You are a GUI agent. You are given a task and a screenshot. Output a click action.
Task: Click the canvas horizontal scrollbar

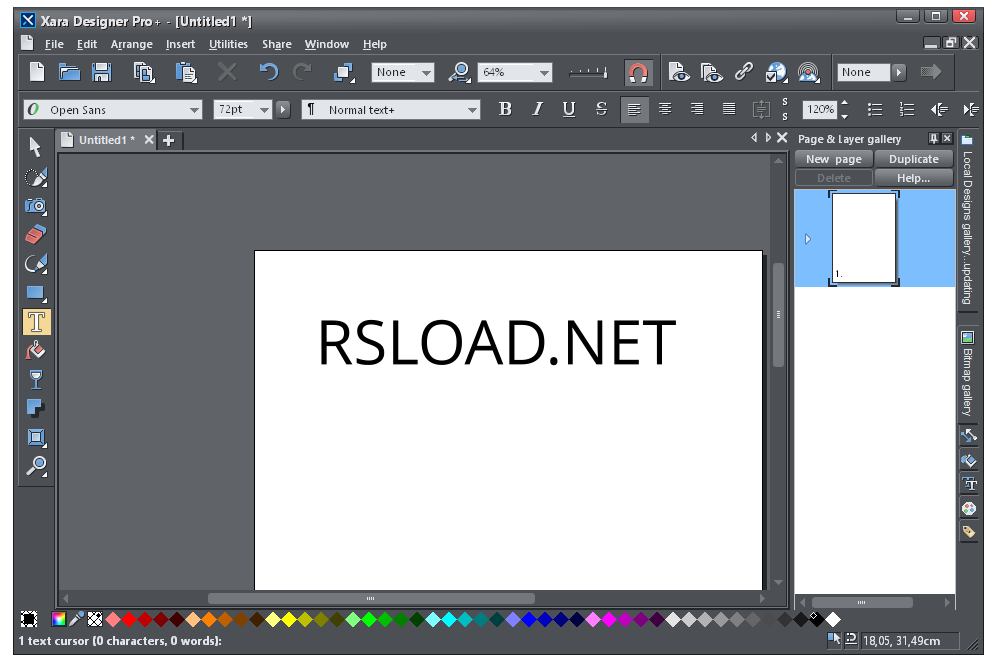point(371,598)
